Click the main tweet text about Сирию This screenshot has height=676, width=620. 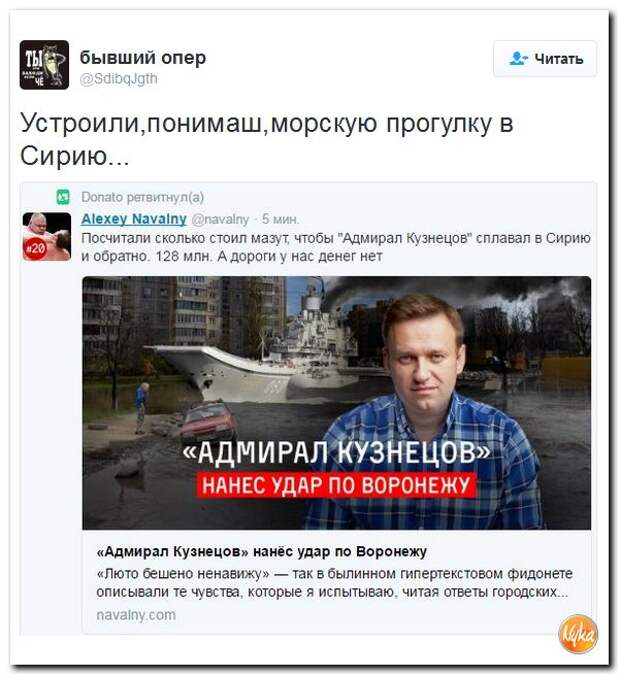pos(266,139)
